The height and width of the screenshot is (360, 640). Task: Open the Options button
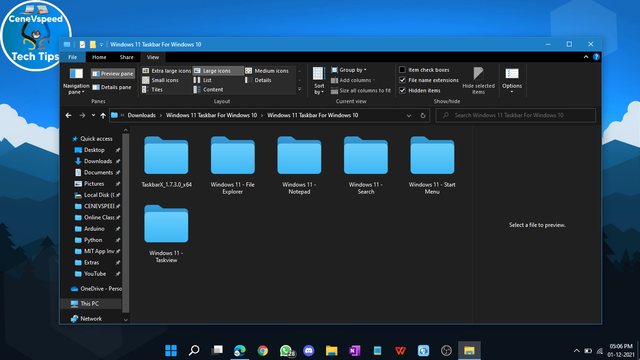tap(512, 80)
